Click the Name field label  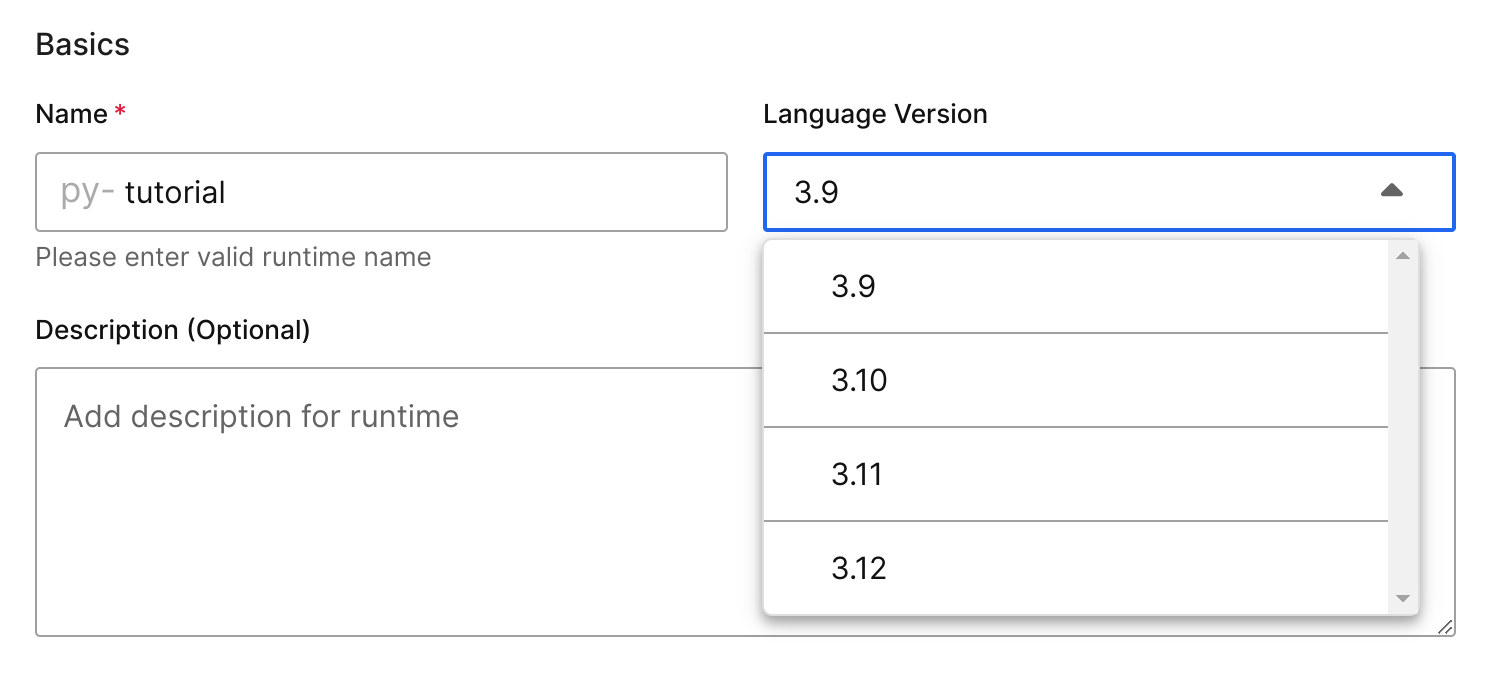coord(71,114)
